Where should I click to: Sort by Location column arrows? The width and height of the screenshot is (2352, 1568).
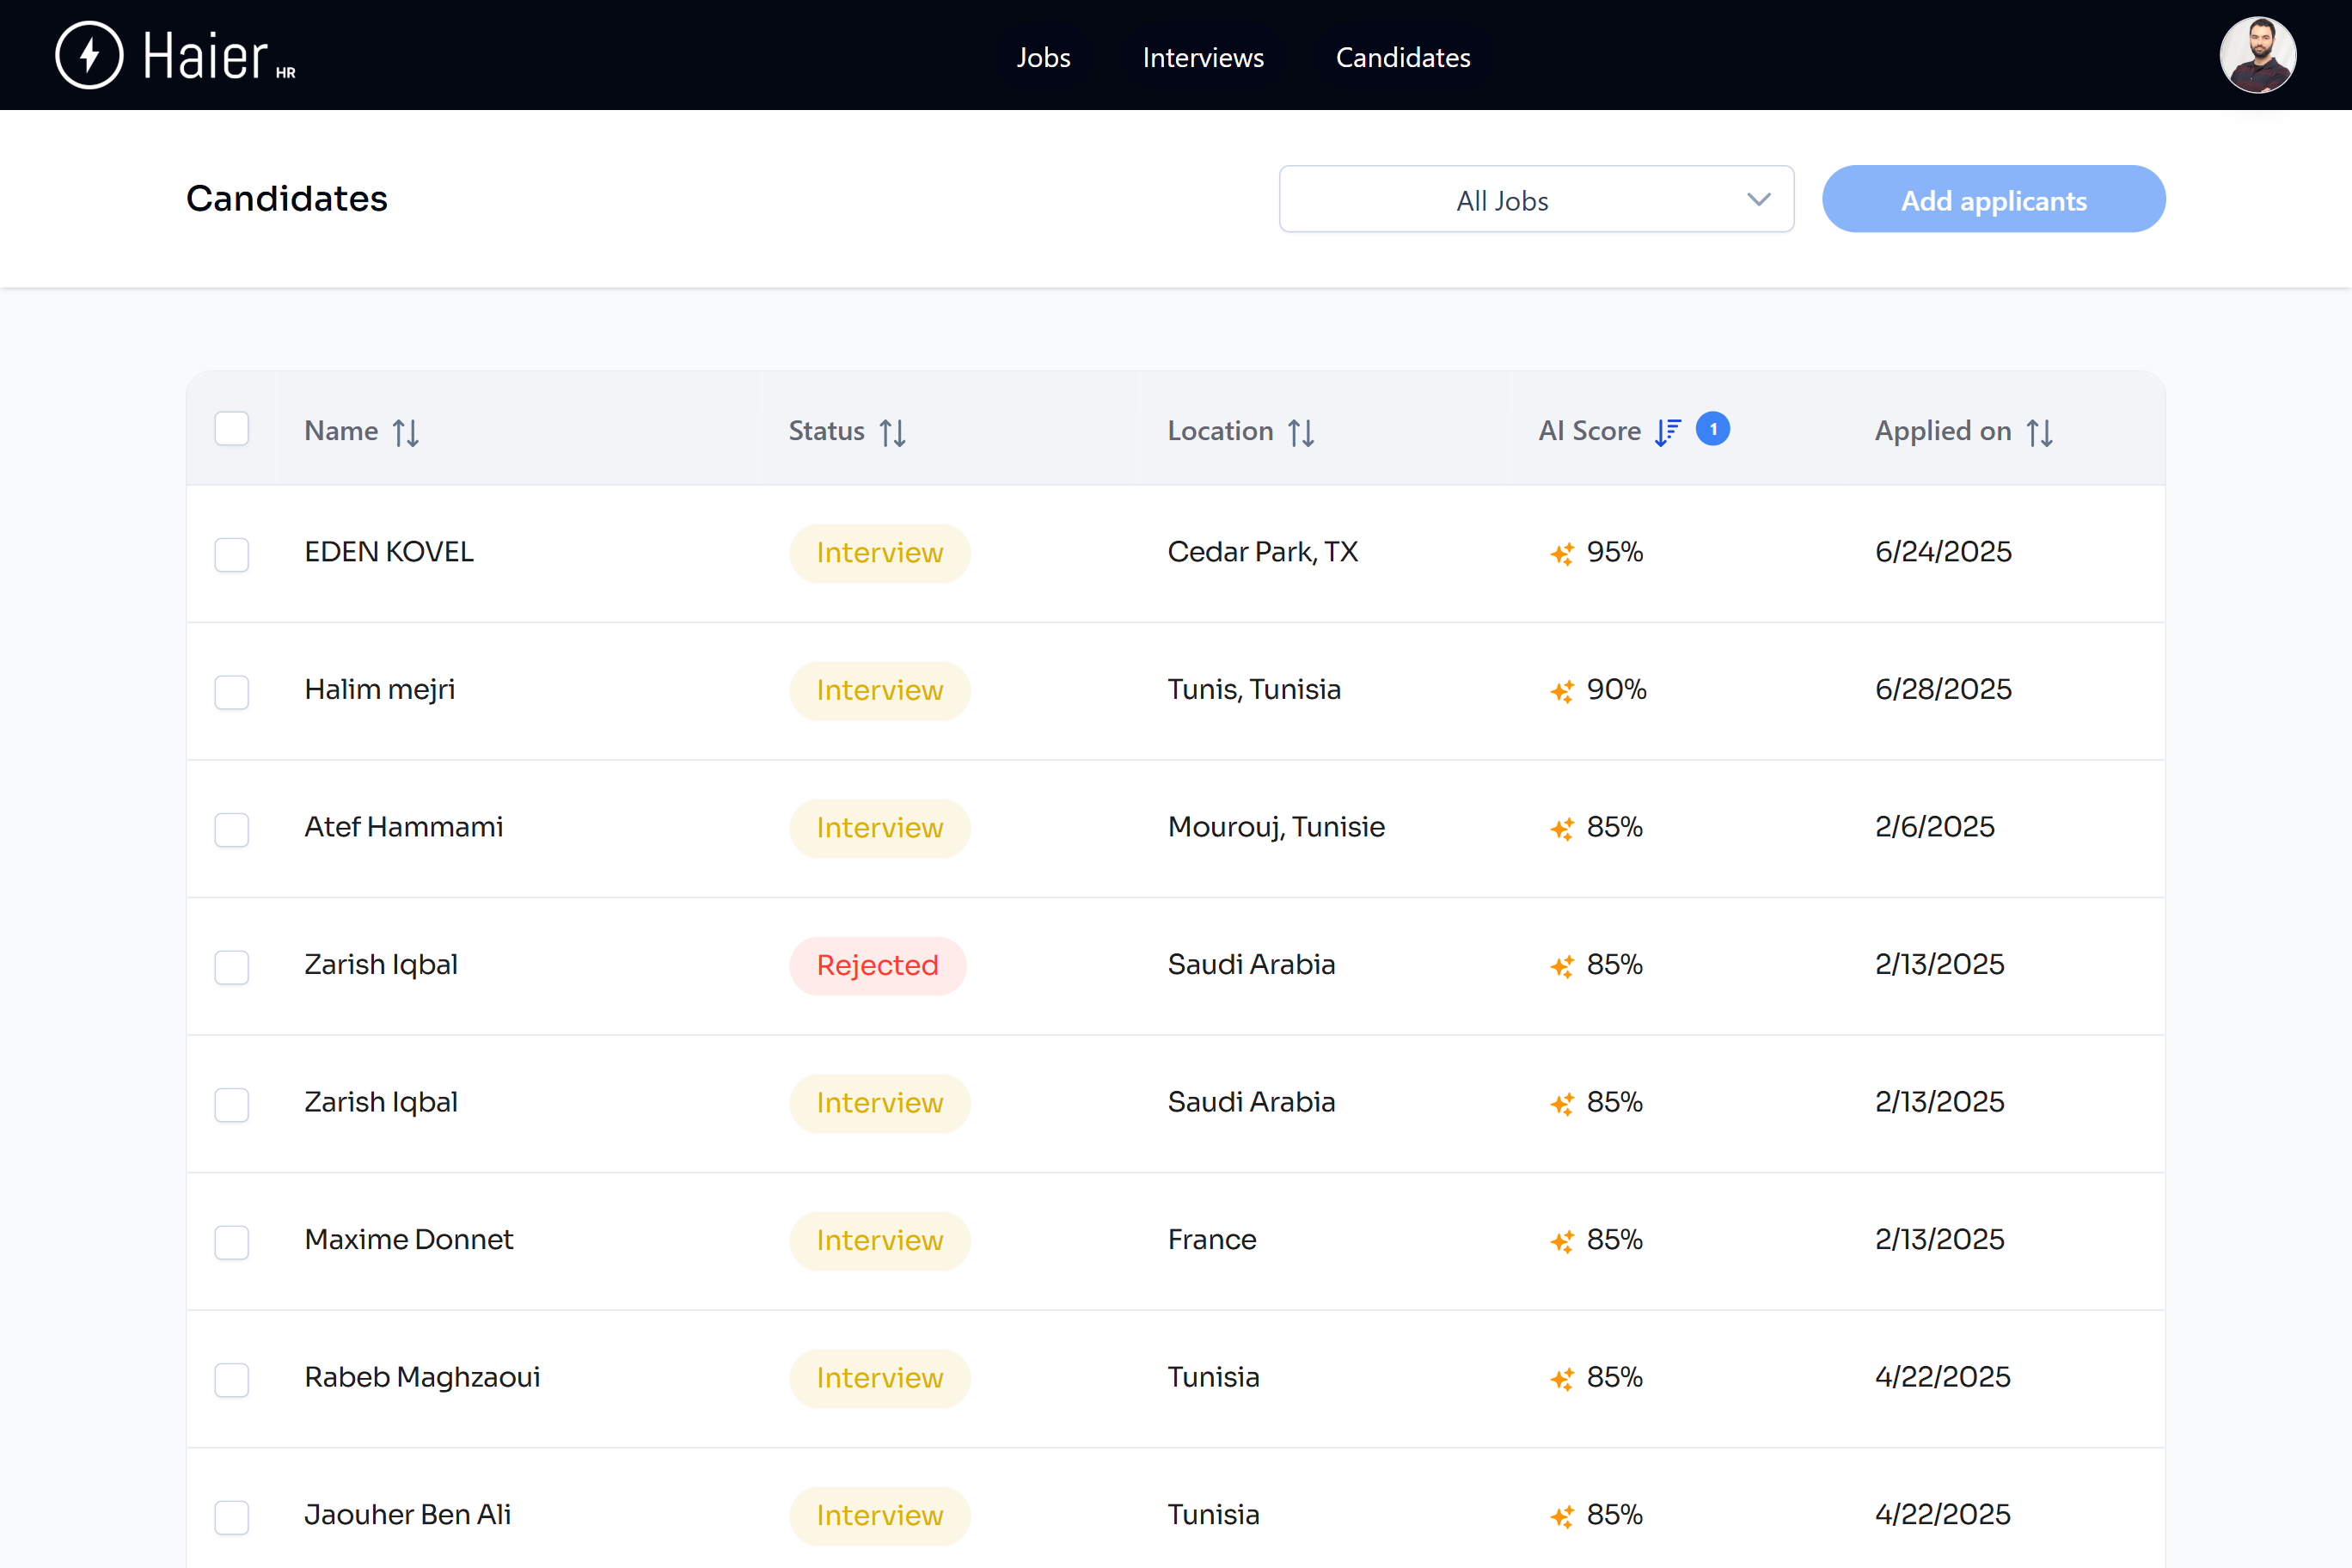(x=1300, y=432)
